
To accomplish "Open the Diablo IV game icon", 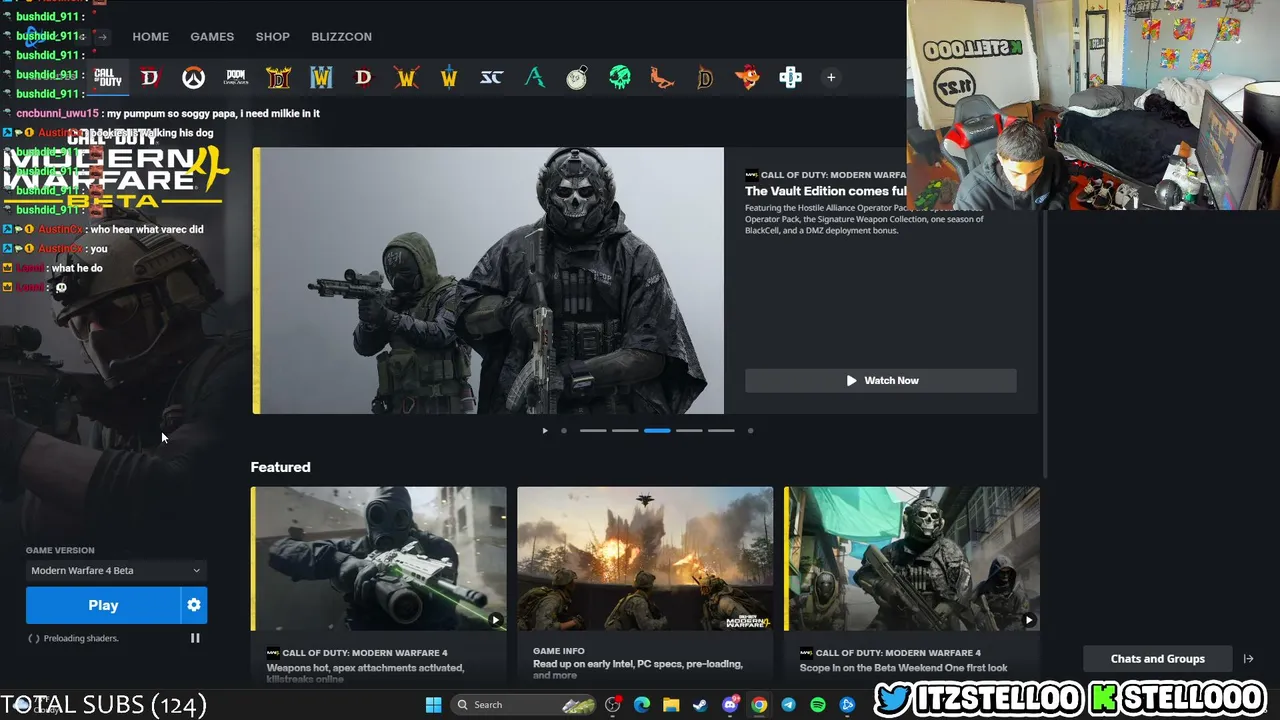I will (150, 77).
